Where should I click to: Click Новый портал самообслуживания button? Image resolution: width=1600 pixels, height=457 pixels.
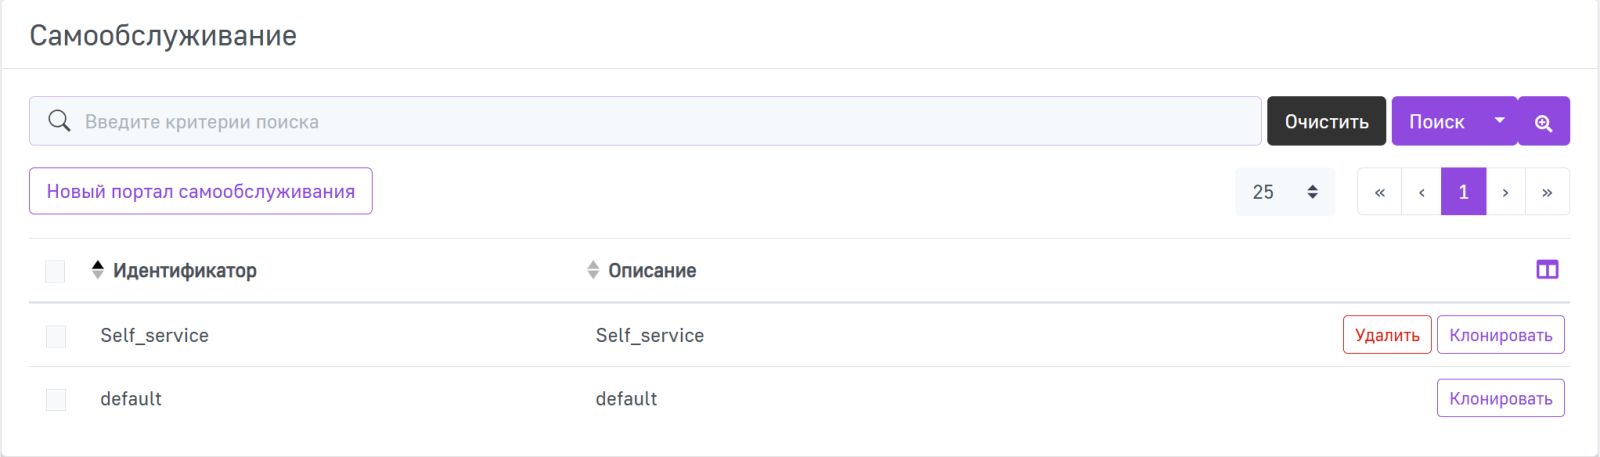pyautogui.click(x=201, y=191)
